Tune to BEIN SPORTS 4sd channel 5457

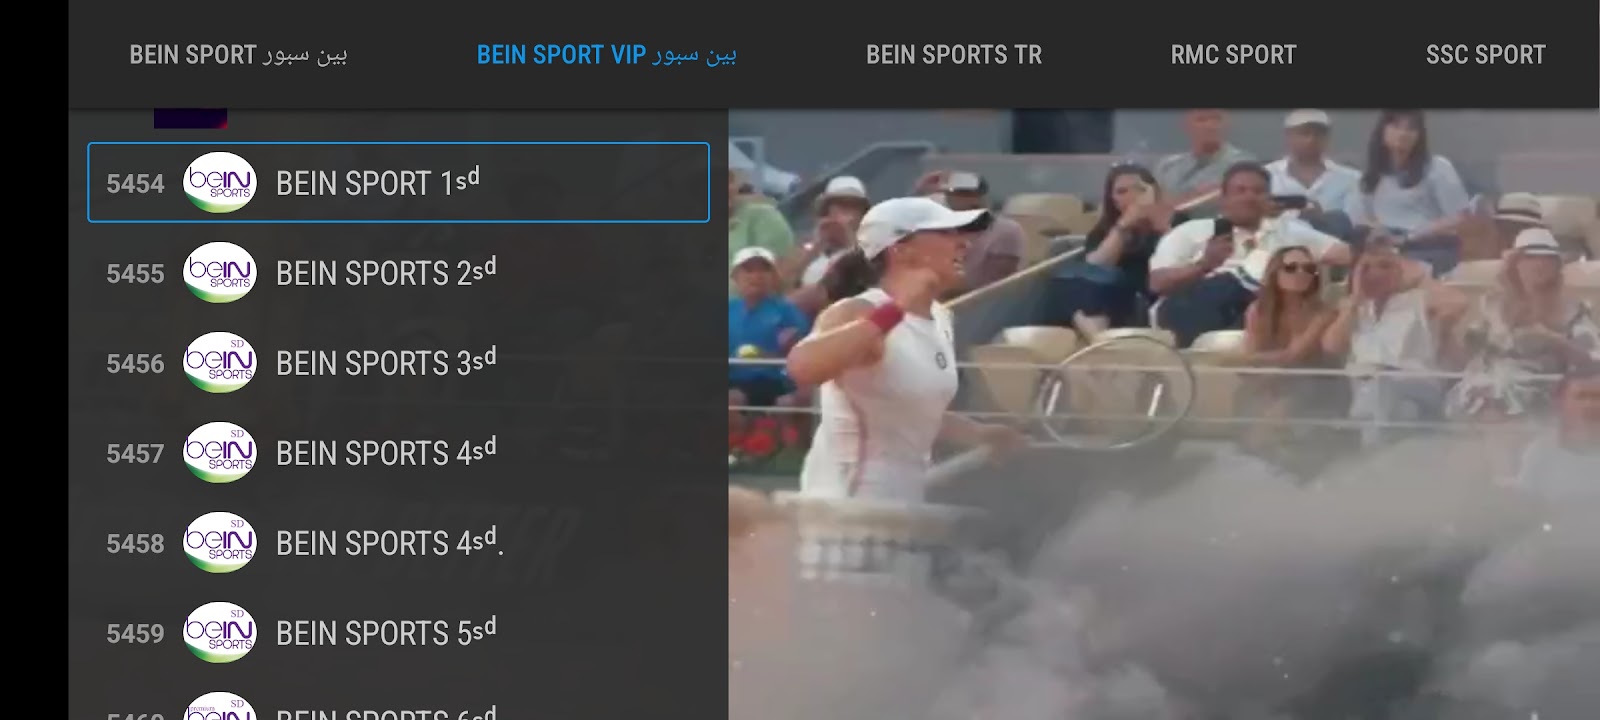pos(398,452)
